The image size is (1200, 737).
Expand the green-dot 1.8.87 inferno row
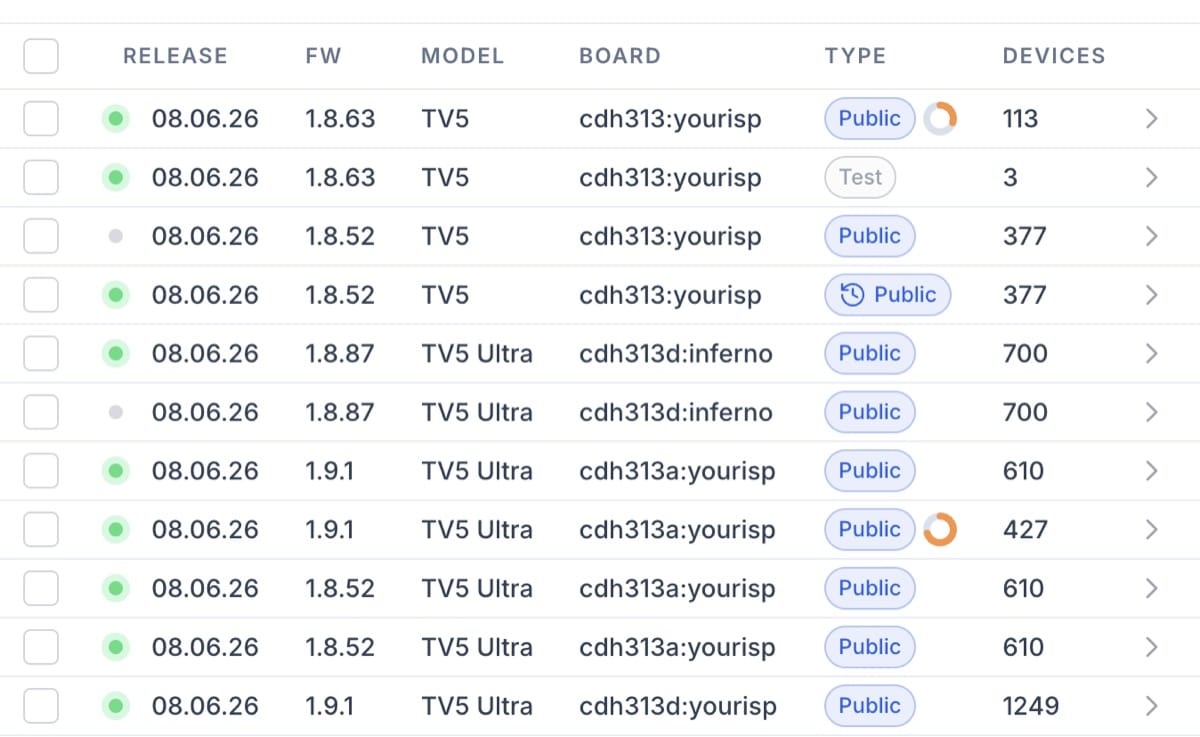1151,354
